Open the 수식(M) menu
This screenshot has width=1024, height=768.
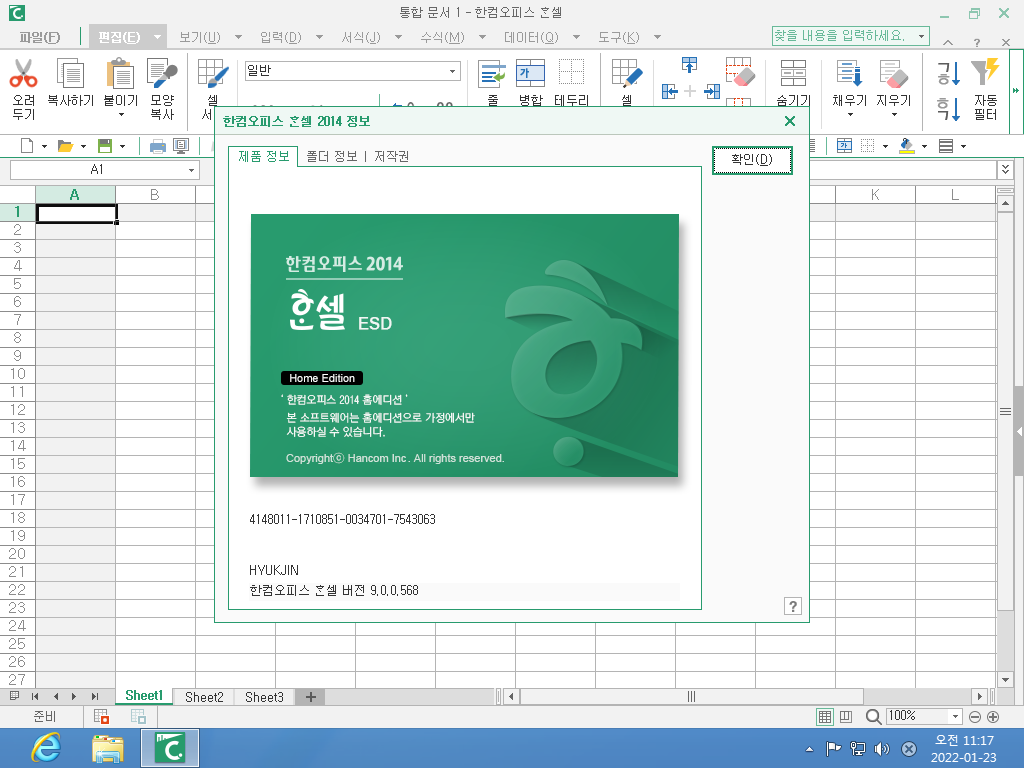442,37
